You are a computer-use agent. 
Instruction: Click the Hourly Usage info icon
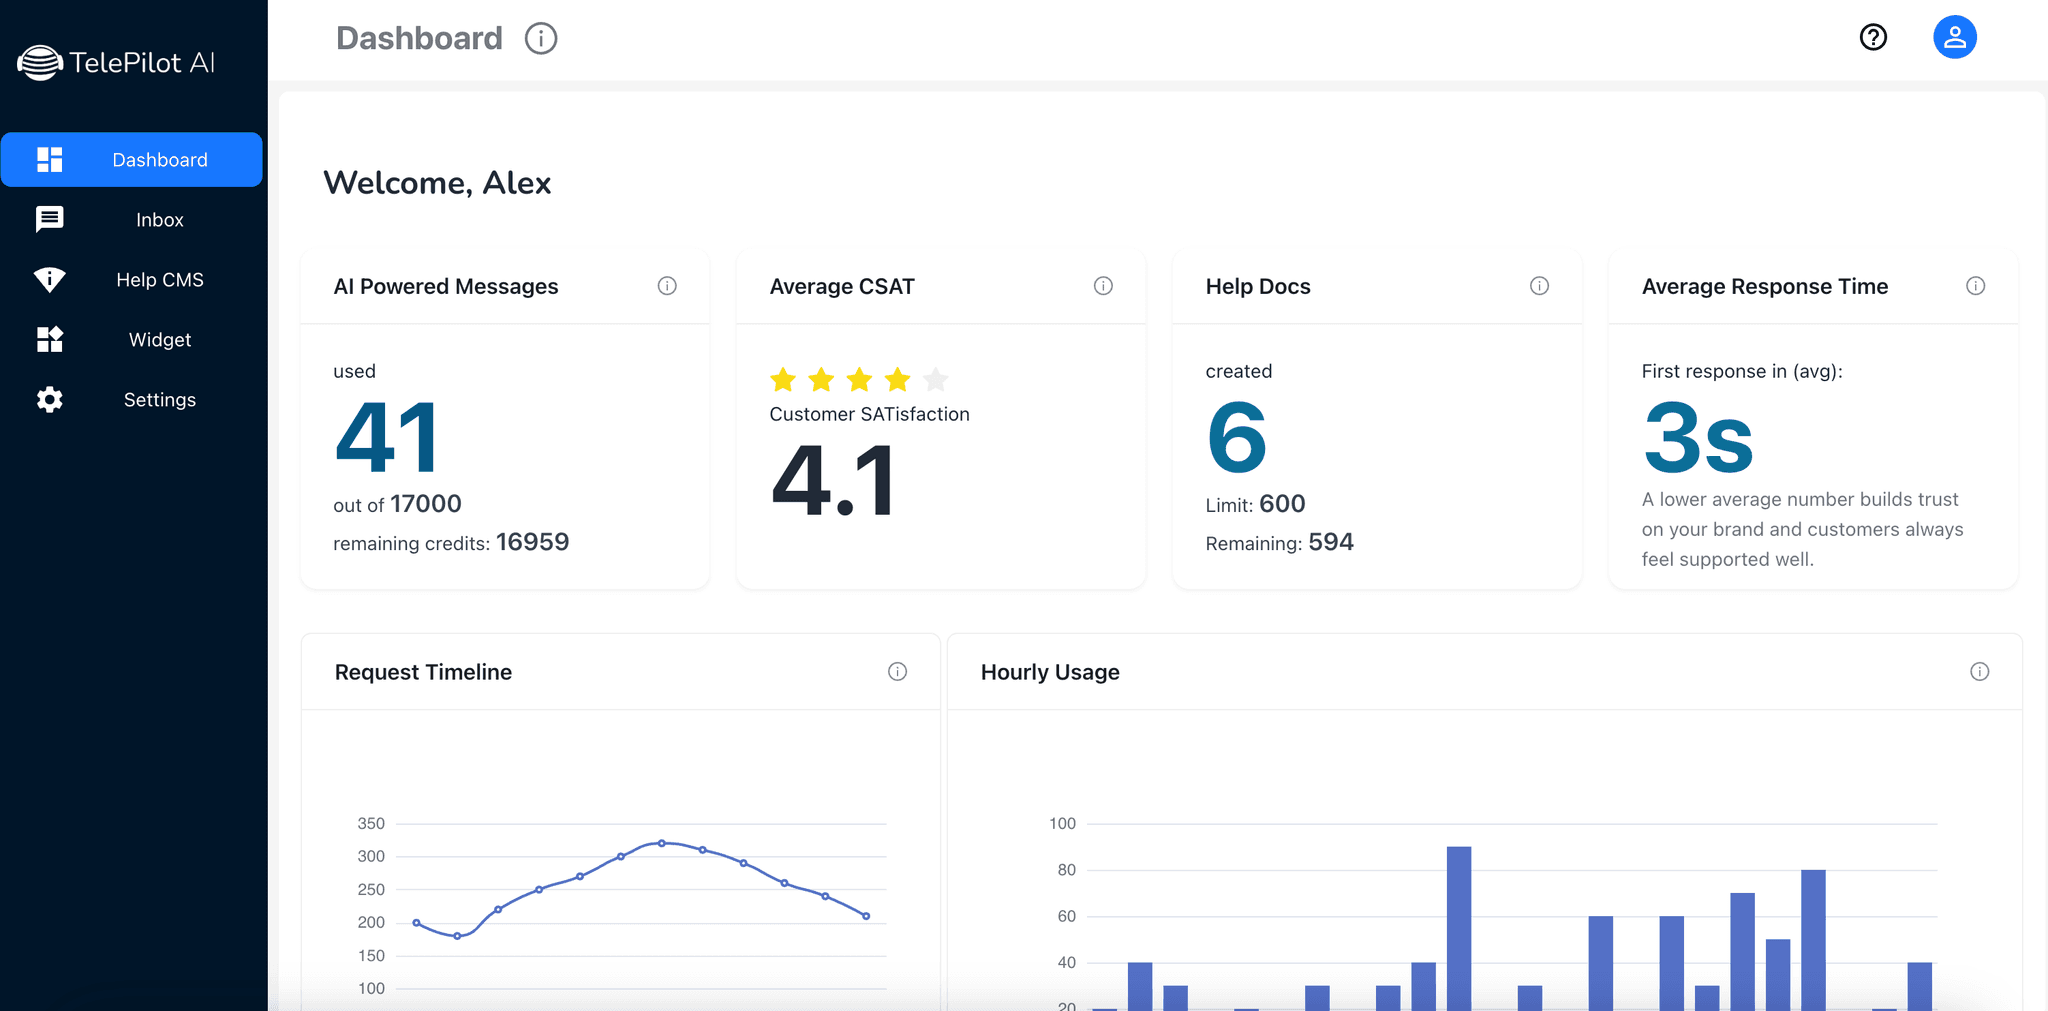(x=1979, y=672)
